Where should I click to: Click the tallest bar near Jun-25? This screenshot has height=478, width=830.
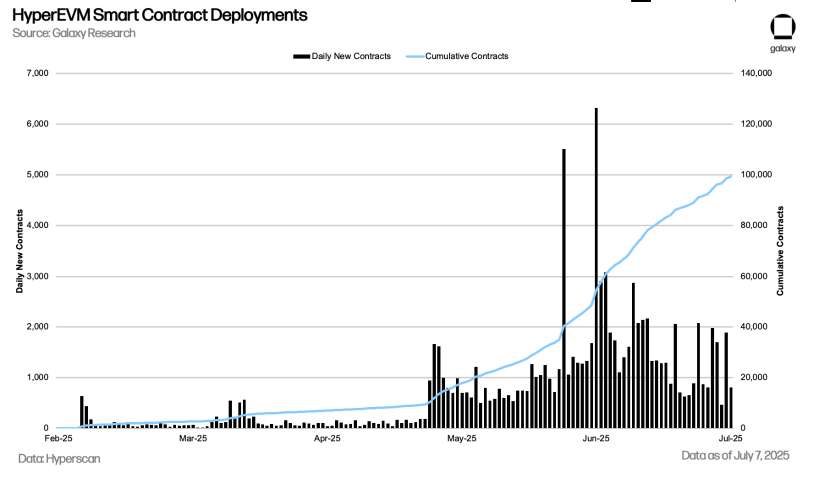click(596, 268)
